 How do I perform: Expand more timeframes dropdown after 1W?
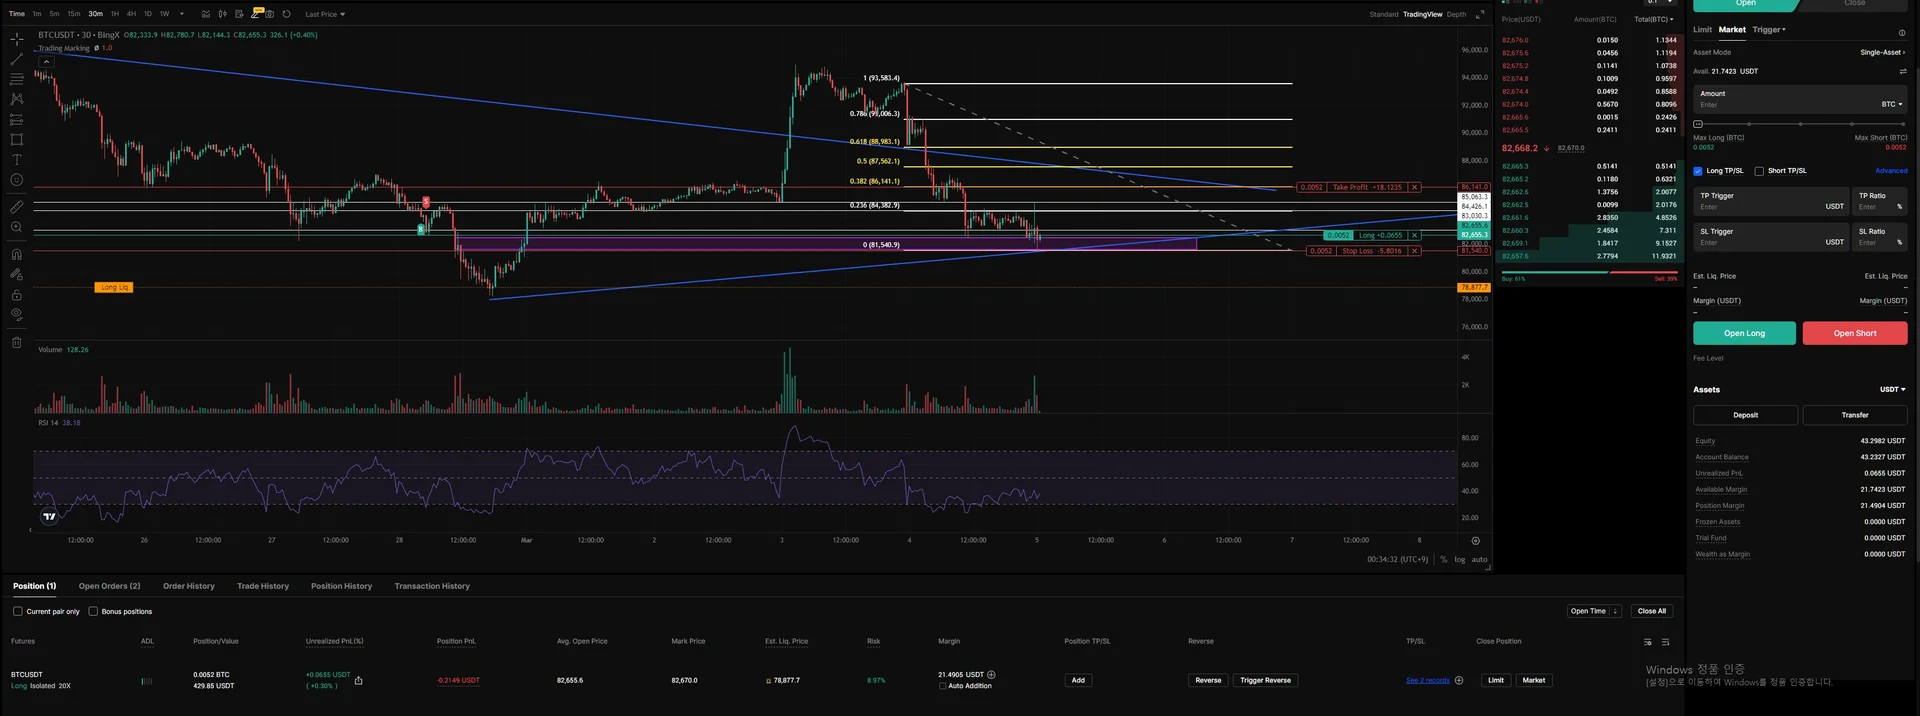pyautogui.click(x=182, y=14)
